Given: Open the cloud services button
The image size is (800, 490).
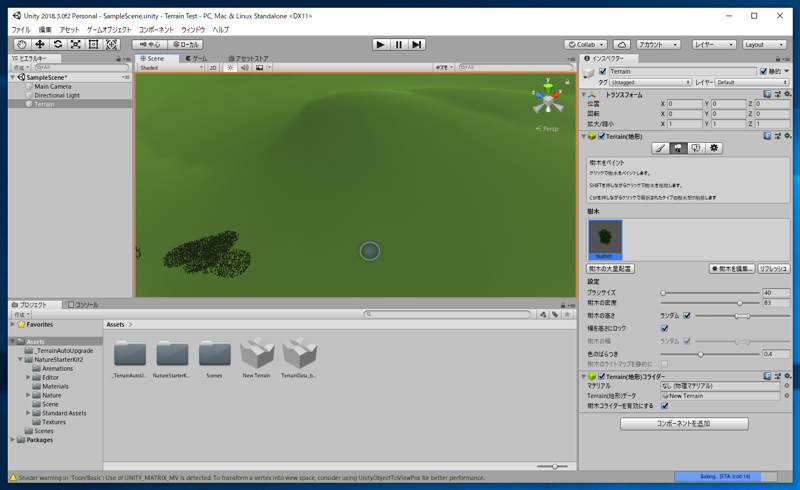Looking at the screenshot, I should [x=621, y=44].
